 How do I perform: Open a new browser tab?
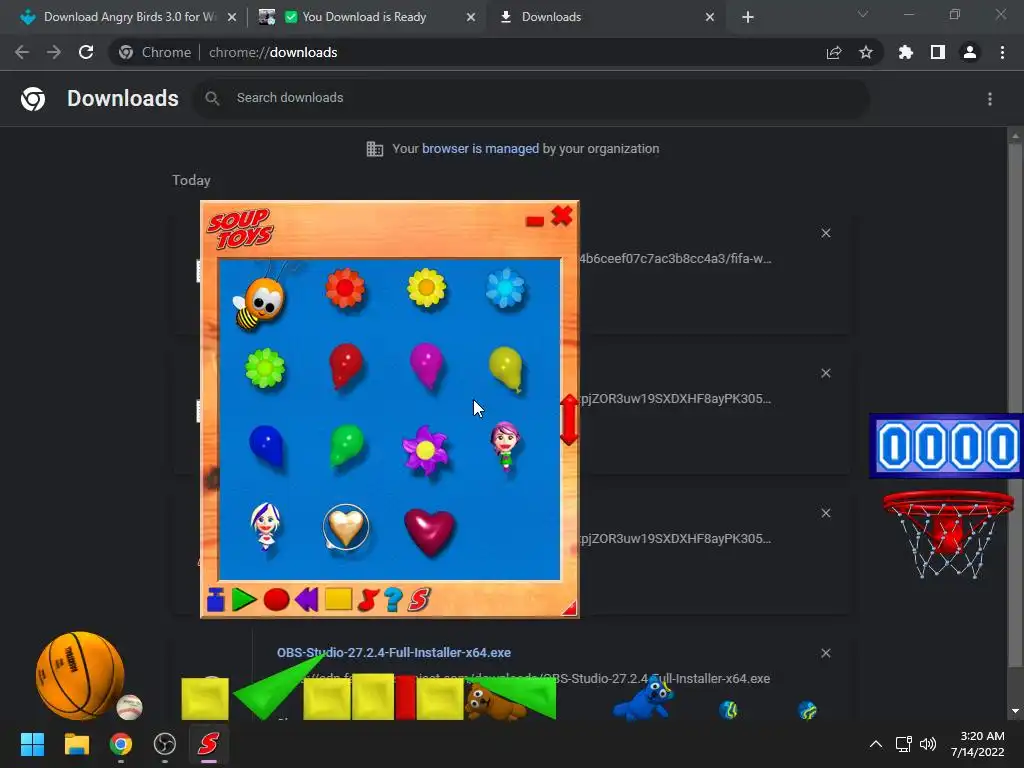point(748,17)
